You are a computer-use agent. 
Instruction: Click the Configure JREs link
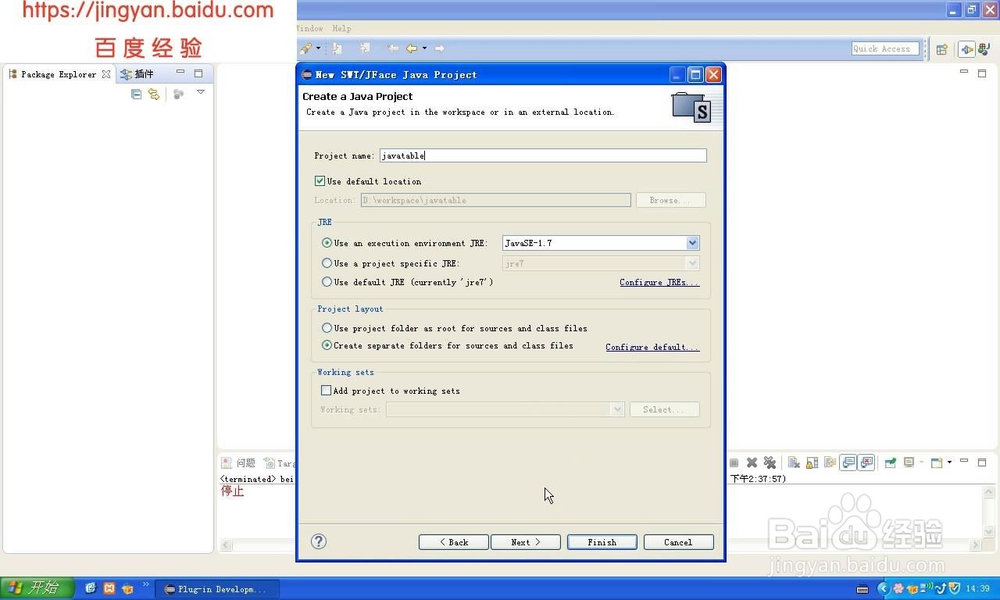pos(658,282)
